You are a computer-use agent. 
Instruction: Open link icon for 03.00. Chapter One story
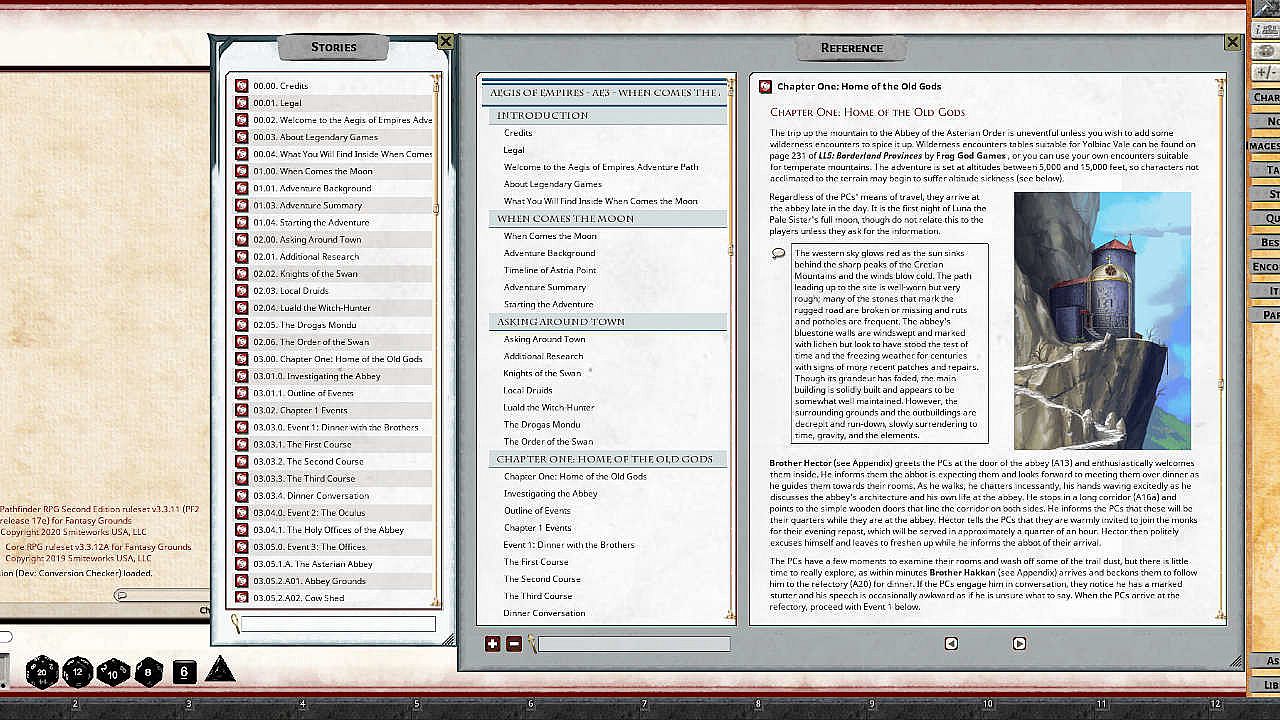(242, 359)
